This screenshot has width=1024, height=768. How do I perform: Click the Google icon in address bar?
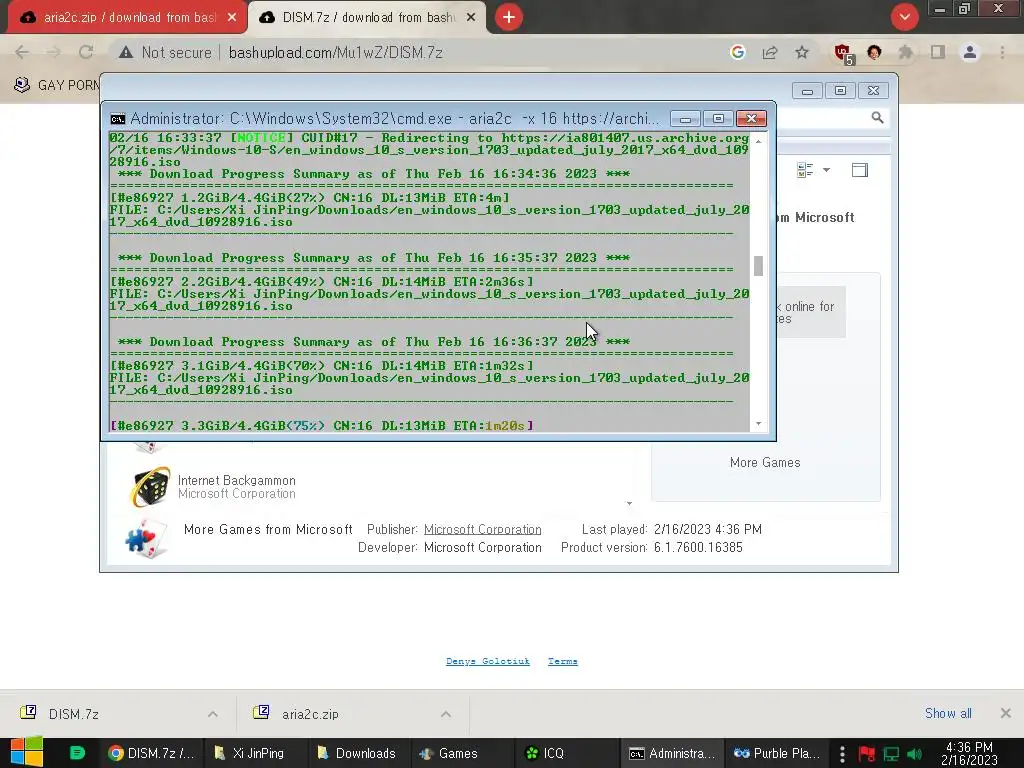738,52
